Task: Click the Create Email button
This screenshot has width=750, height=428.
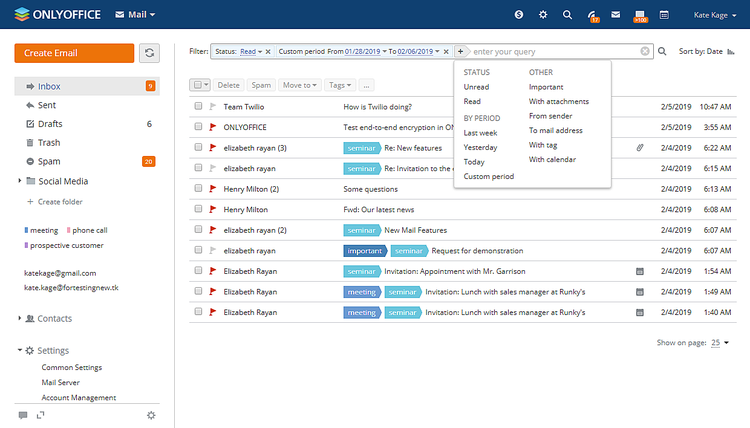Action: [74, 53]
